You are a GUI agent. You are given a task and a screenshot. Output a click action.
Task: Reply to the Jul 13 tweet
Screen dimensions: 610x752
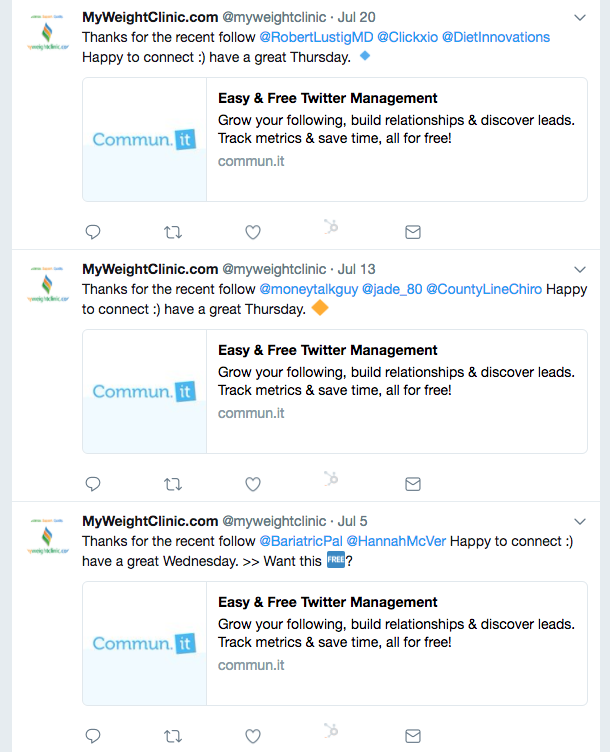point(93,484)
